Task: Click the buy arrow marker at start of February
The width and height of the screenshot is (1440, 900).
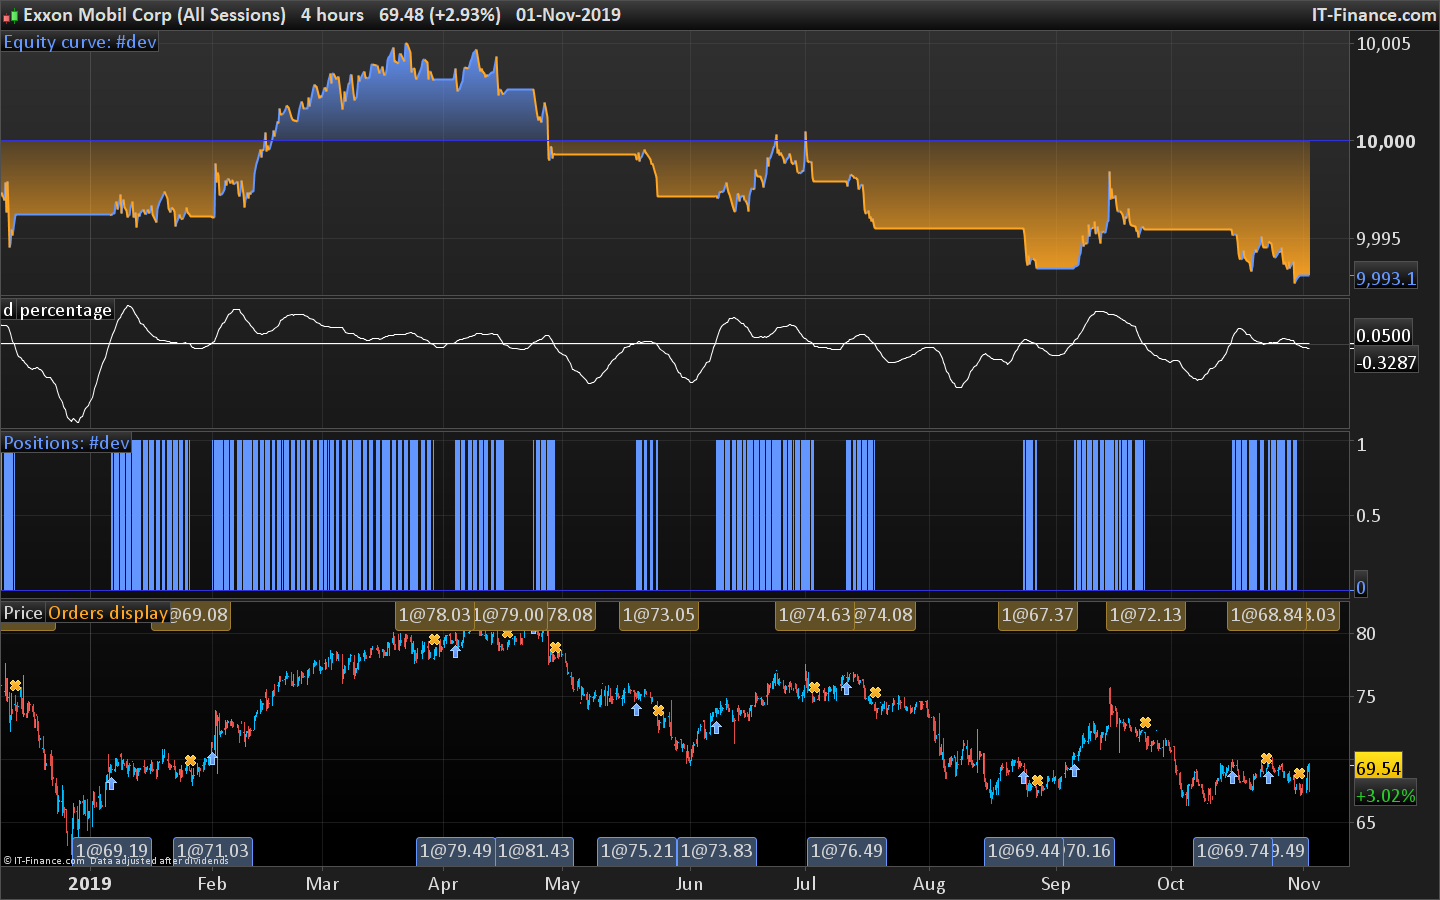Action: tap(212, 759)
